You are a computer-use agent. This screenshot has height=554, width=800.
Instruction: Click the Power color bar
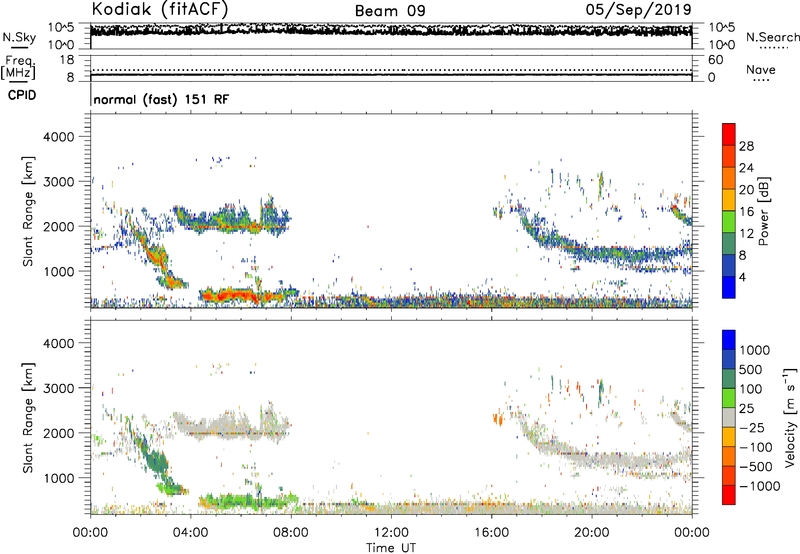[x=729, y=211]
